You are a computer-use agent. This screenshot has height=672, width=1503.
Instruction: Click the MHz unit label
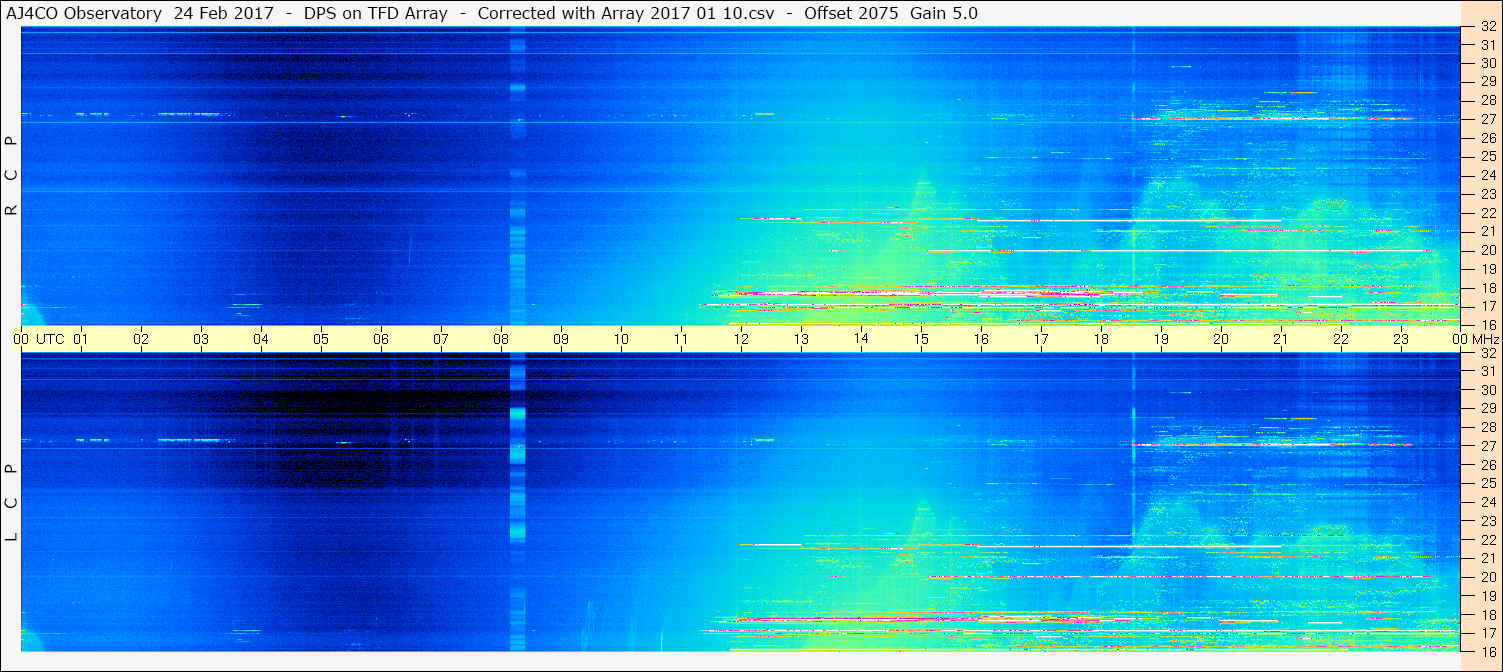pos(1484,339)
